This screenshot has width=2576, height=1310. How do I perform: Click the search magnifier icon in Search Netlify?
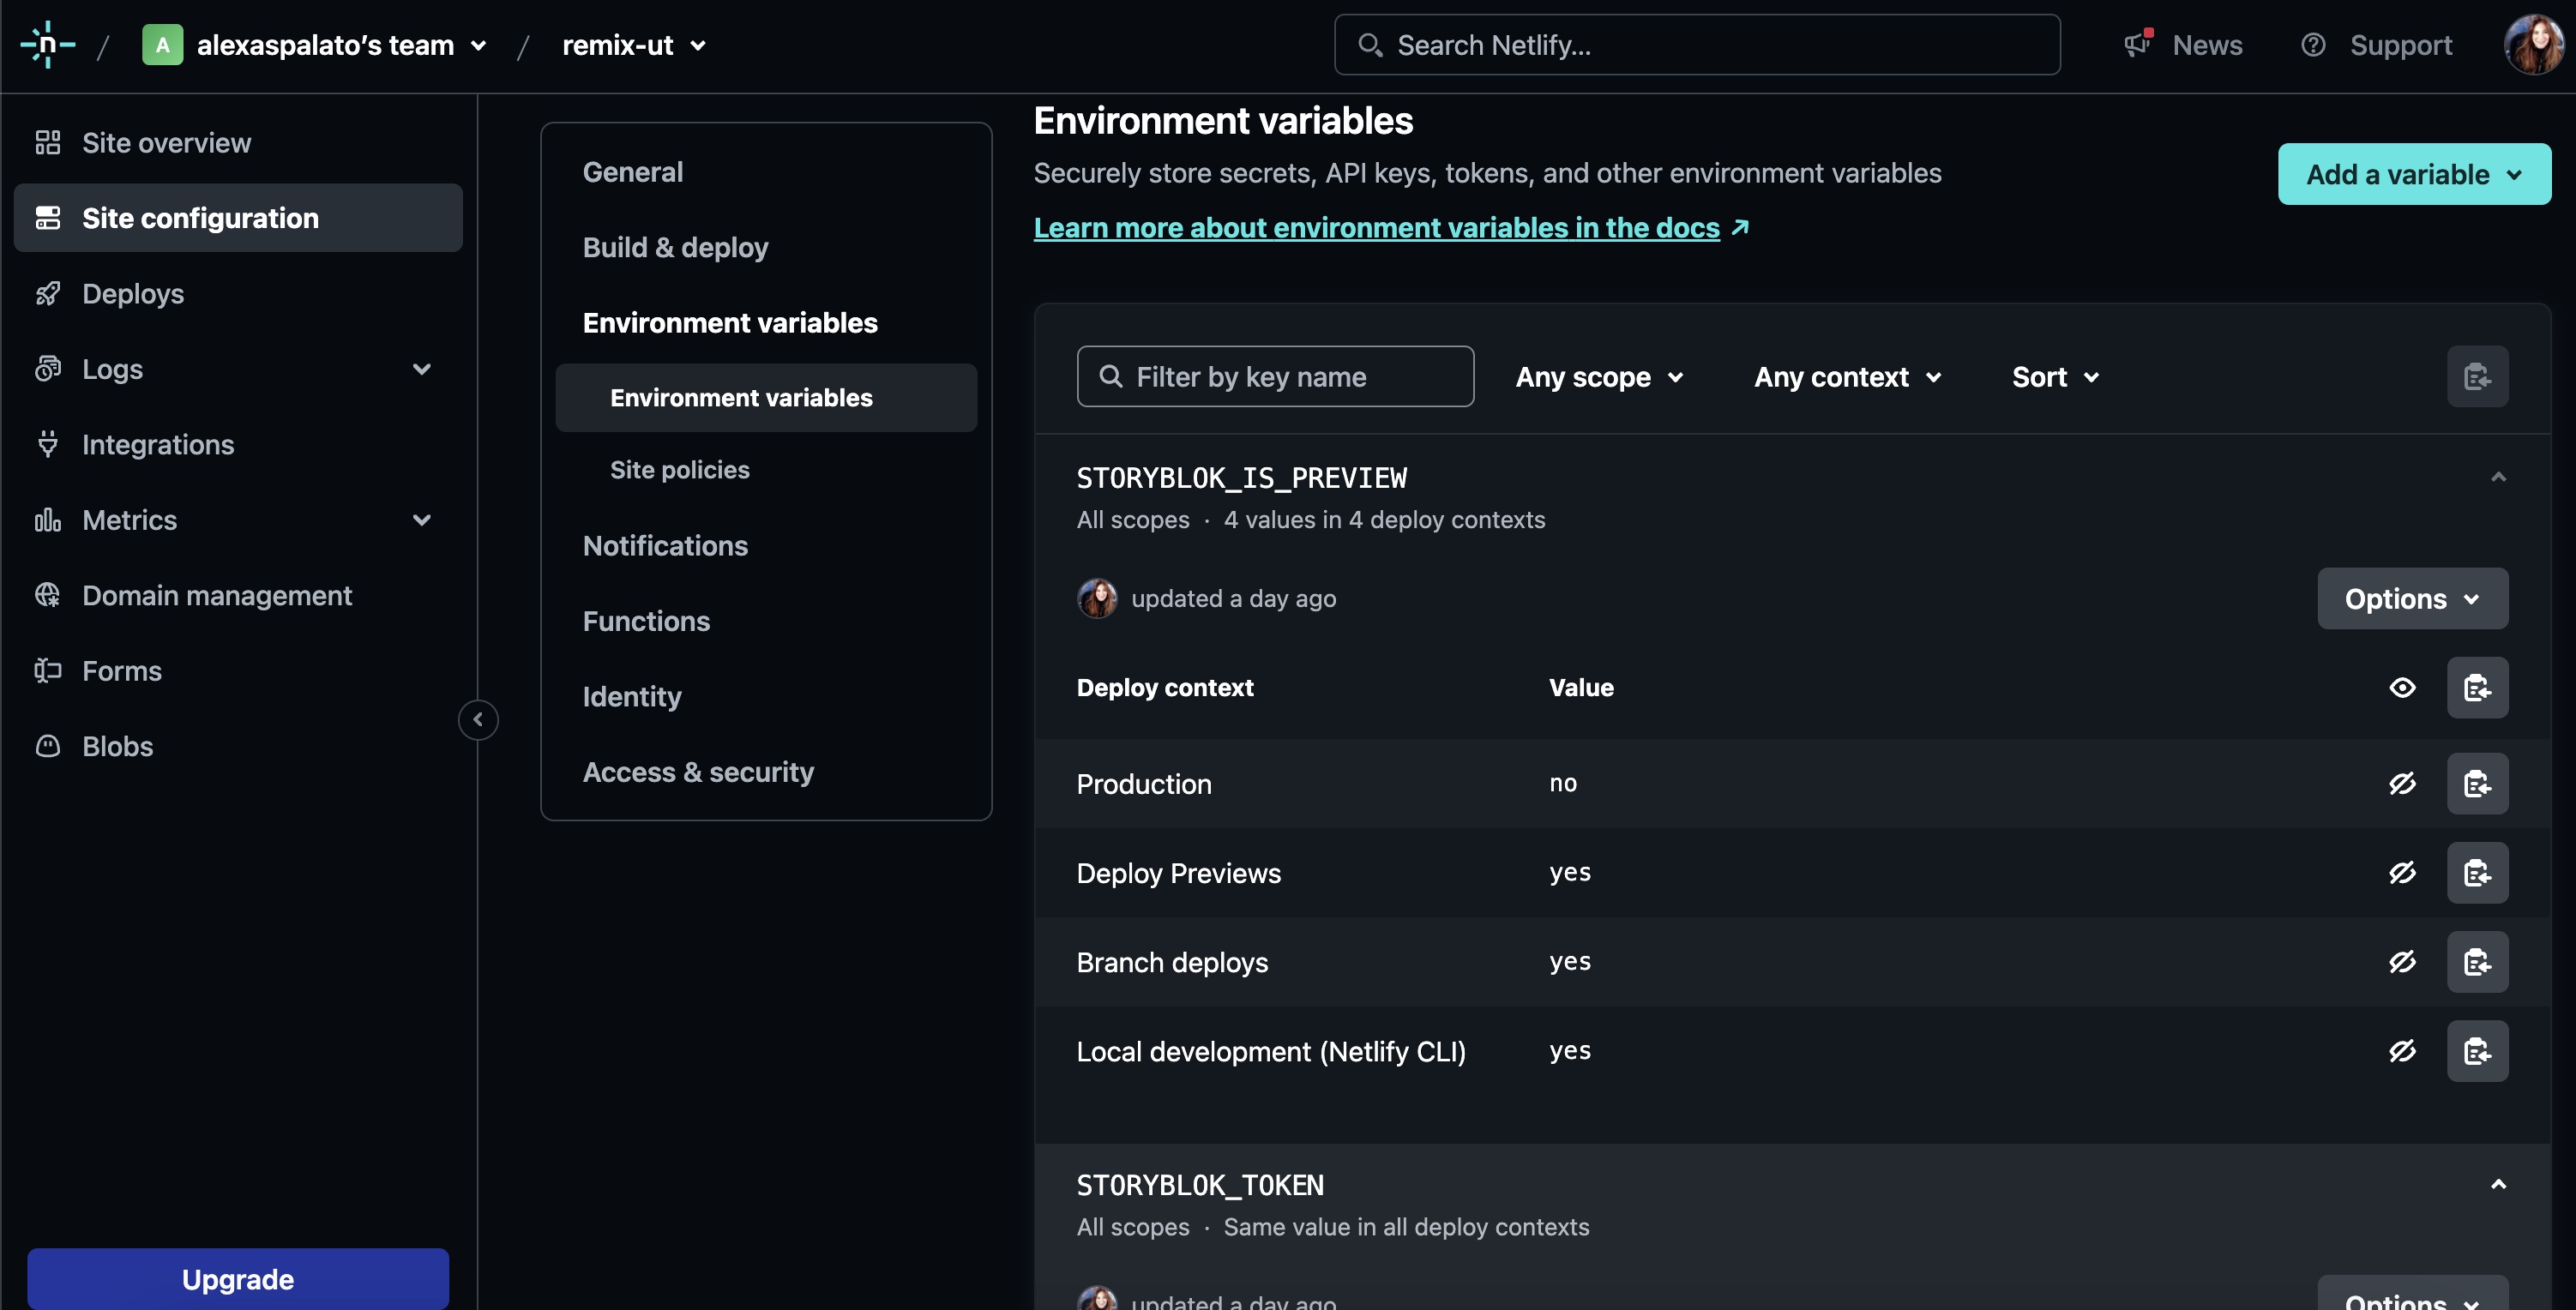click(1369, 45)
